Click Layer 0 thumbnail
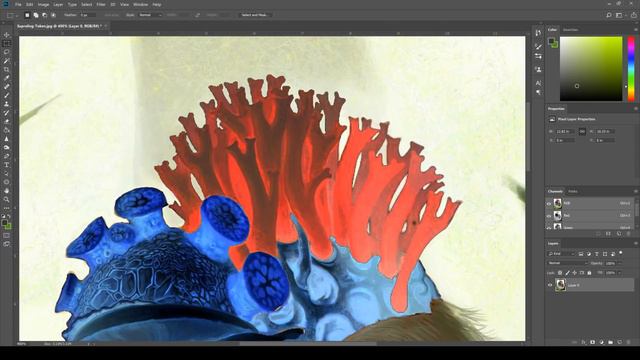Image resolution: width=640 pixels, height=360 pixels. click(x=560, y=285)
